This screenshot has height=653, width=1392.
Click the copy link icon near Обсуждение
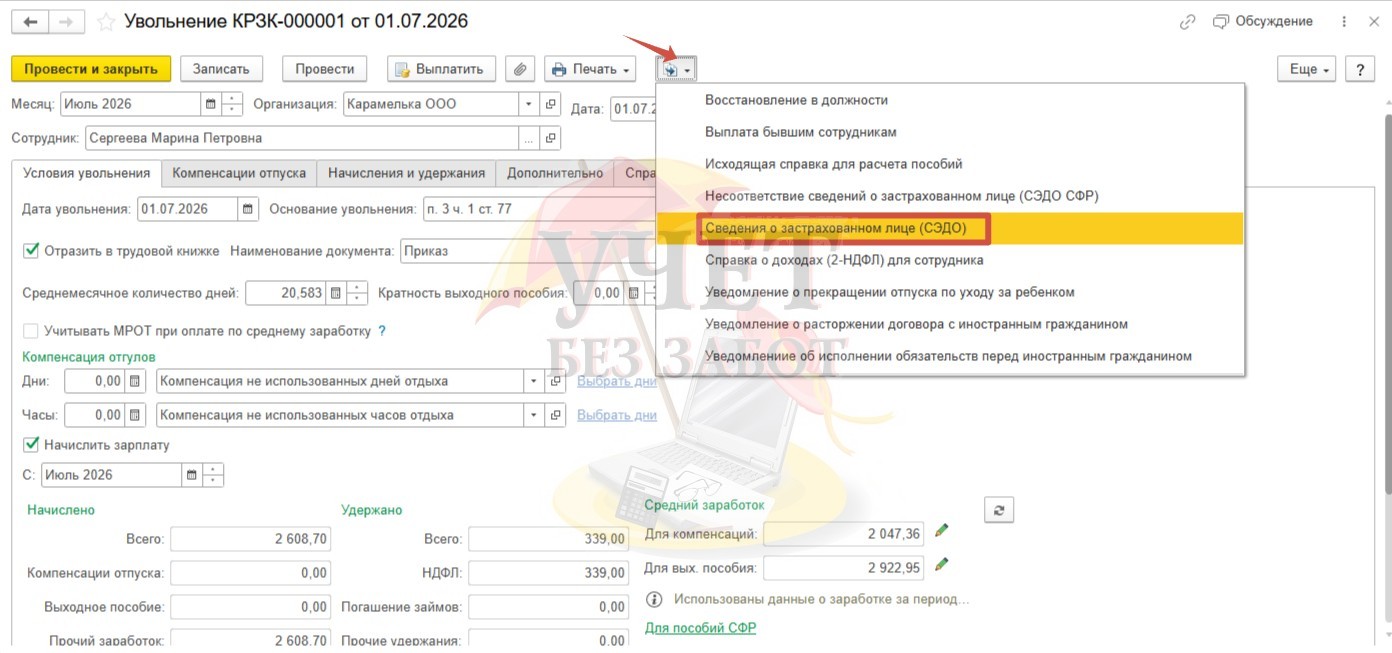pyautogui.click(x=1187, y=22)
